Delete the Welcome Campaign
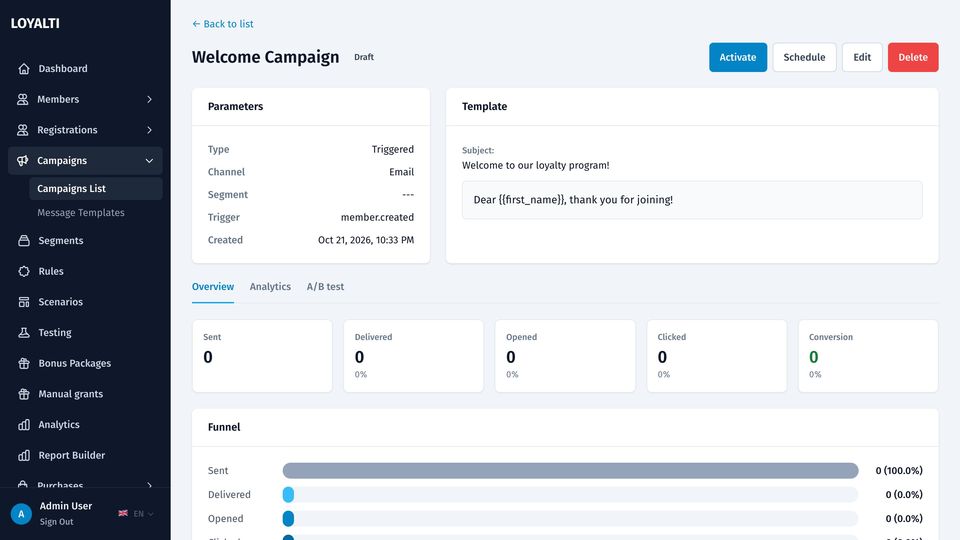This screenshot has height=540, width=960. tap(912, 57)
